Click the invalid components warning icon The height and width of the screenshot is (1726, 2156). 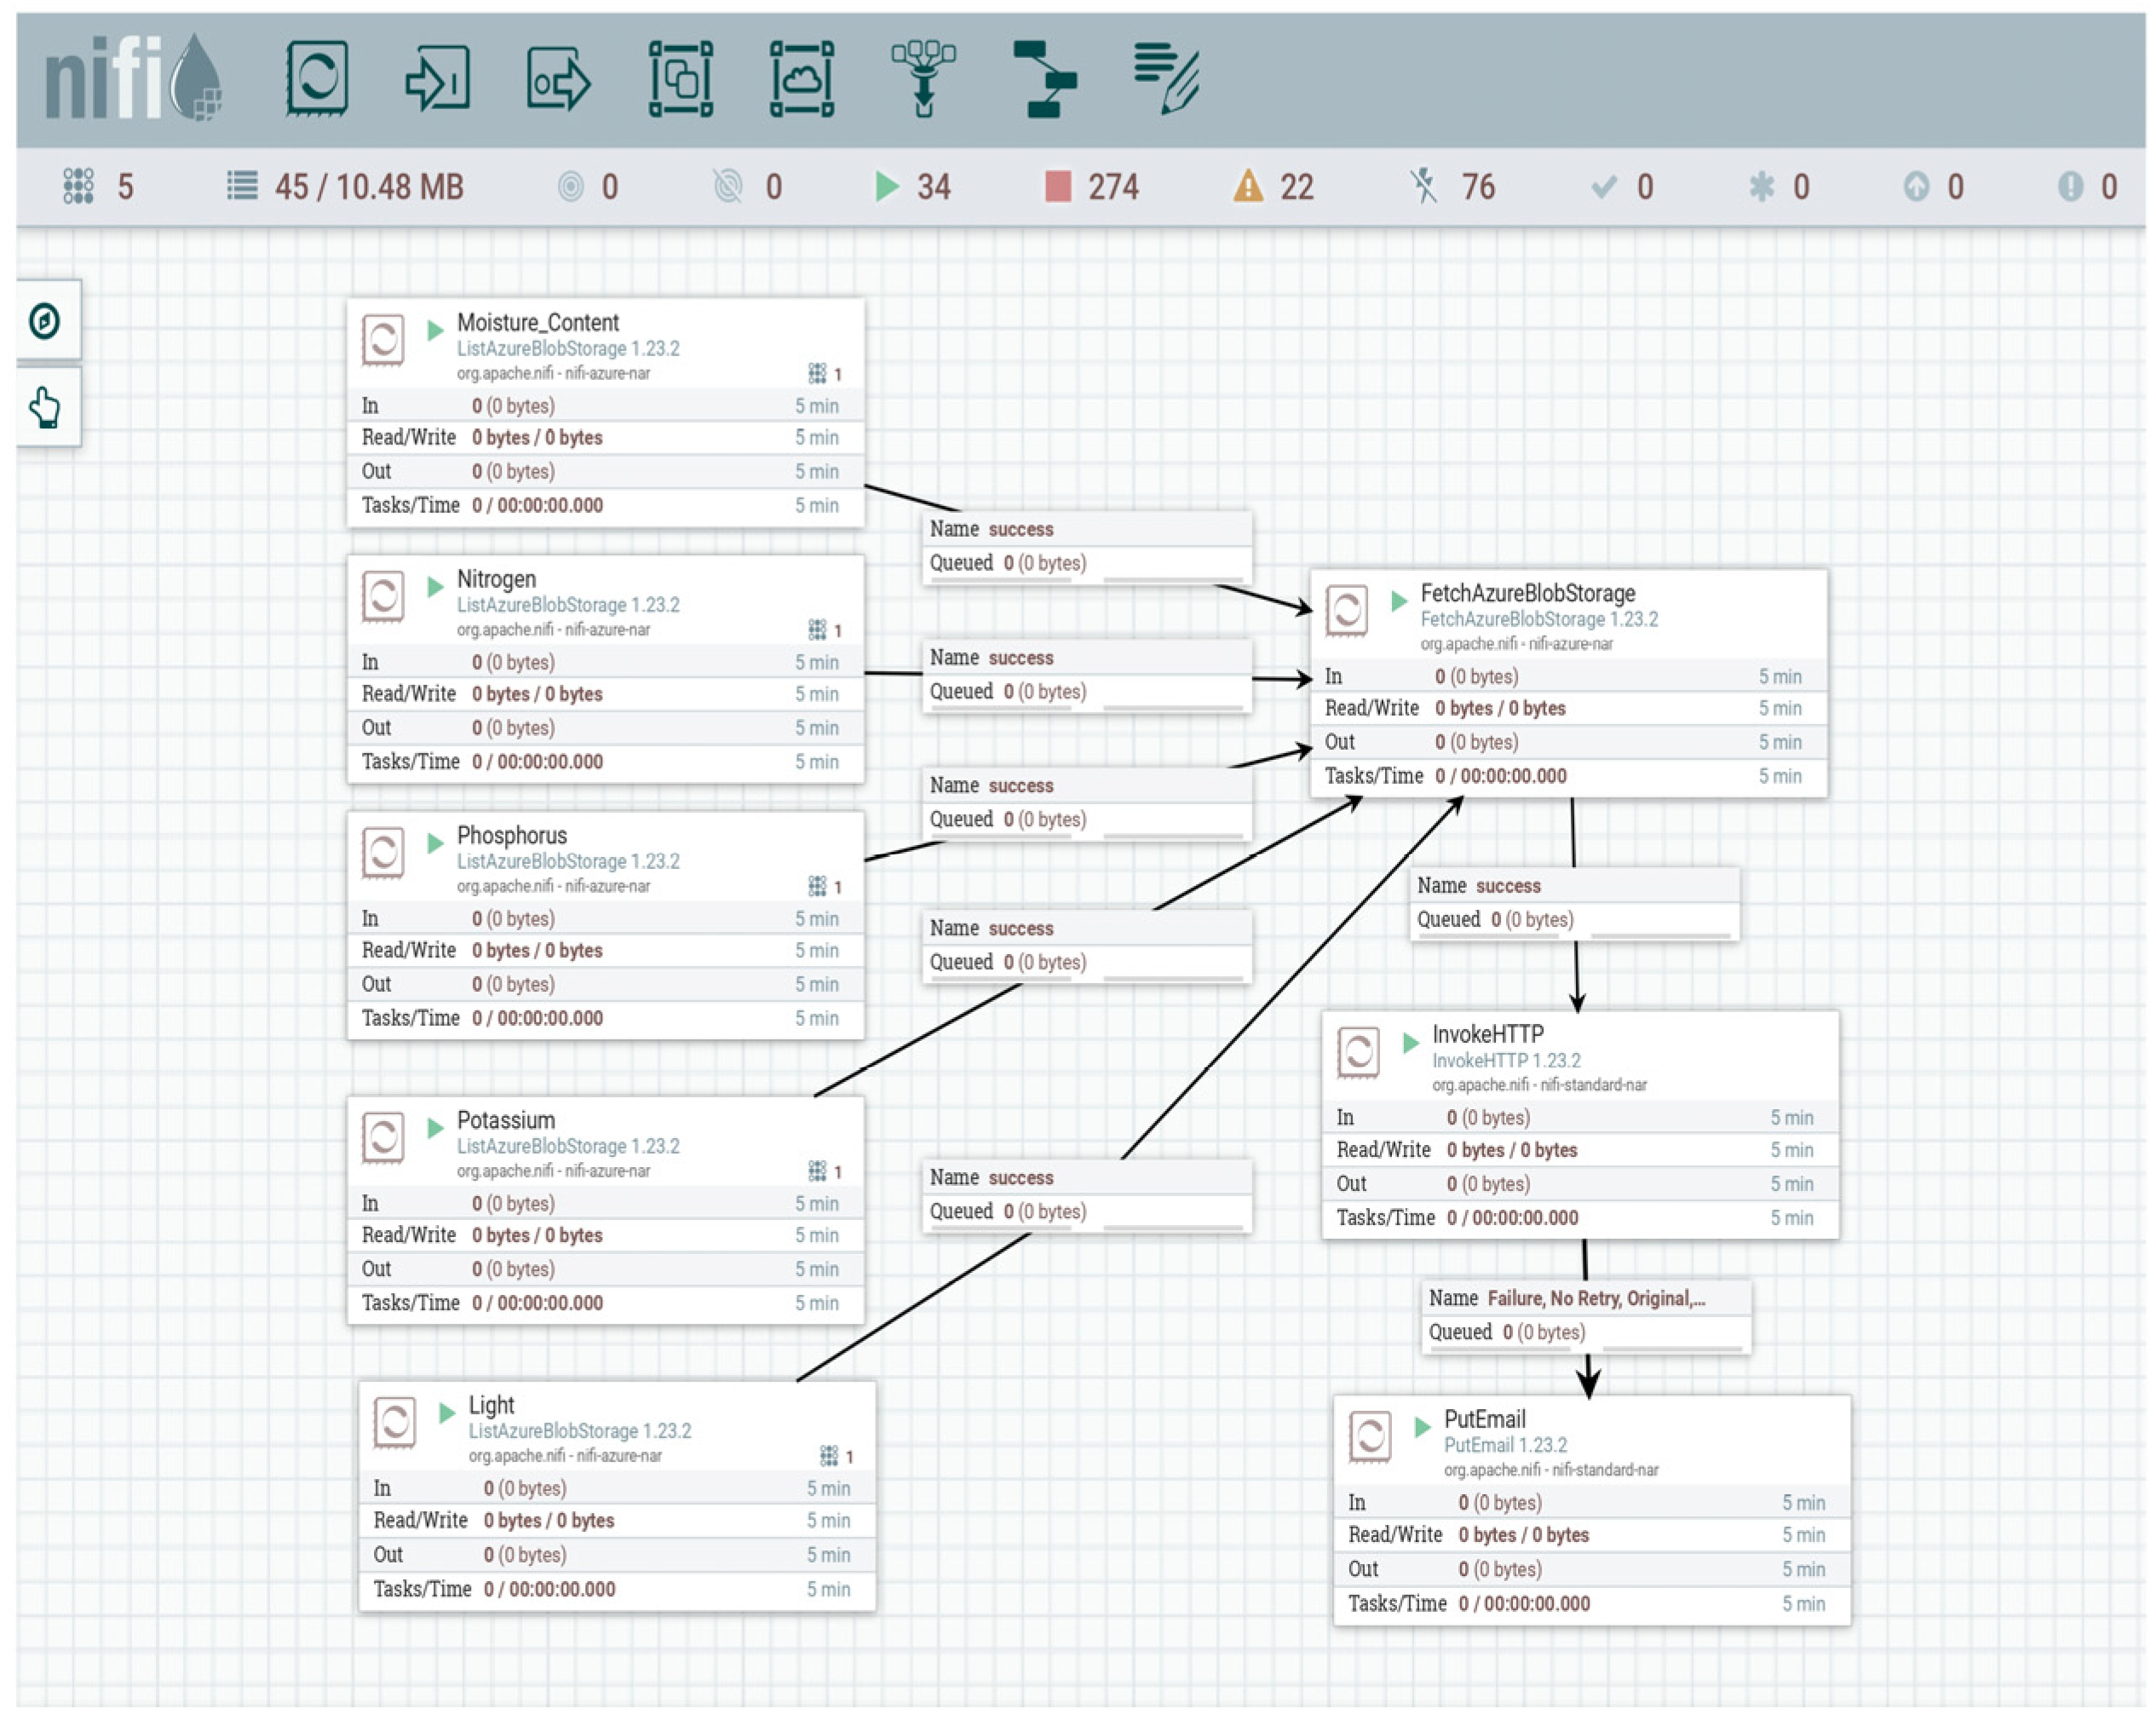click(1248, 186)
